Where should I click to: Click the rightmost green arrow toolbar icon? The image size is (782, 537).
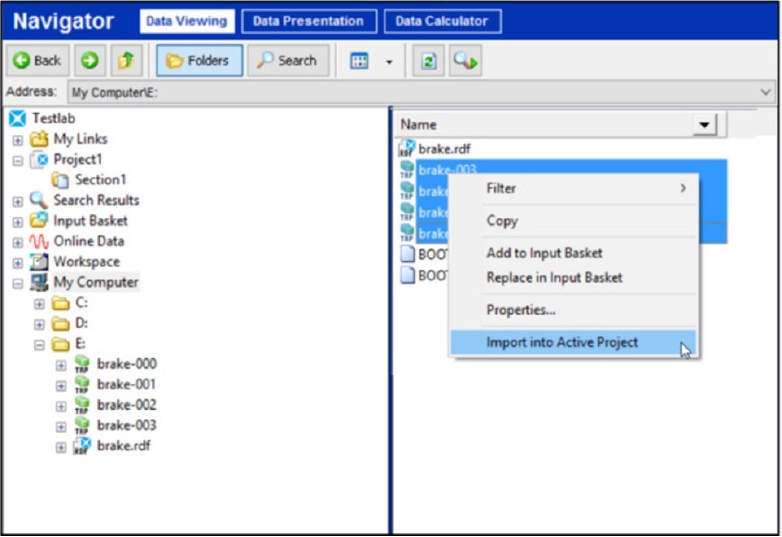pyautogui.click(x=465, y=61)
